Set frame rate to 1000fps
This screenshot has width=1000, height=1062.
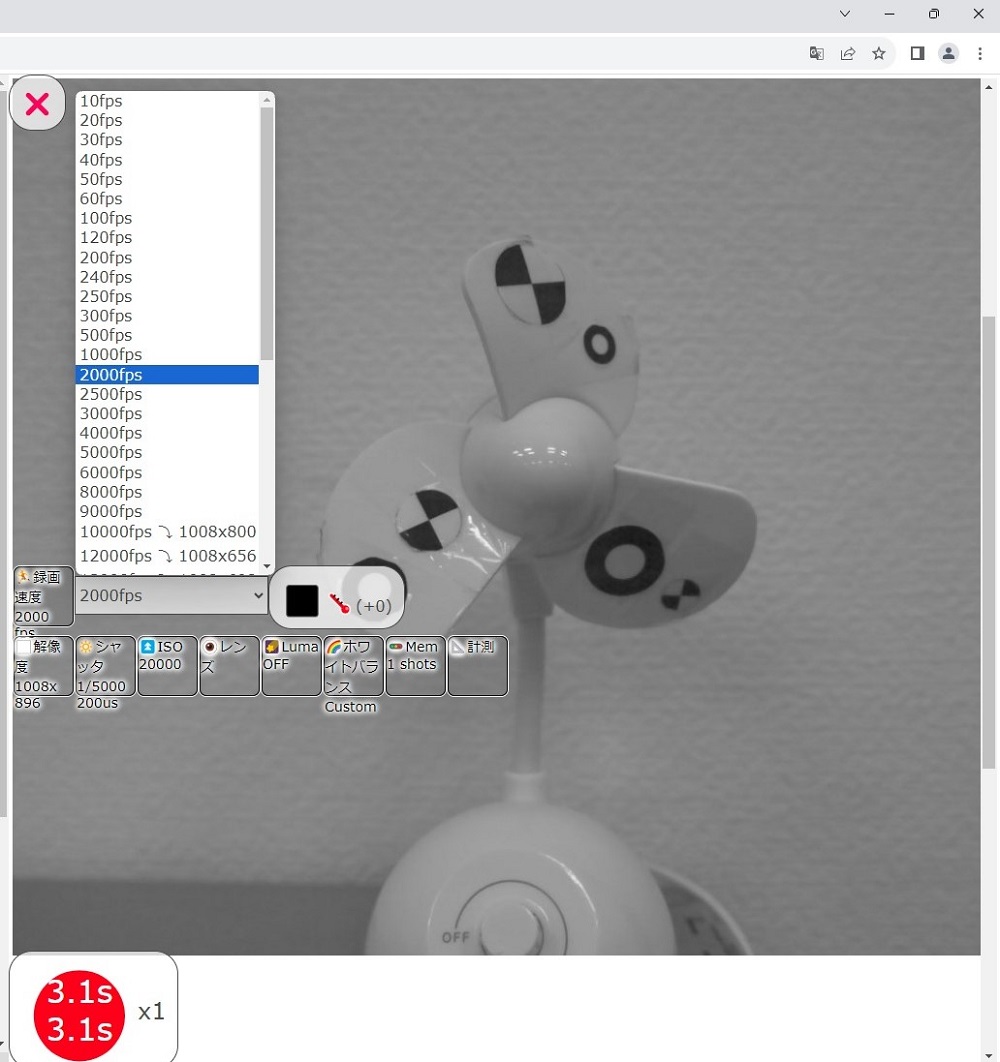click(x=167, y=355)
